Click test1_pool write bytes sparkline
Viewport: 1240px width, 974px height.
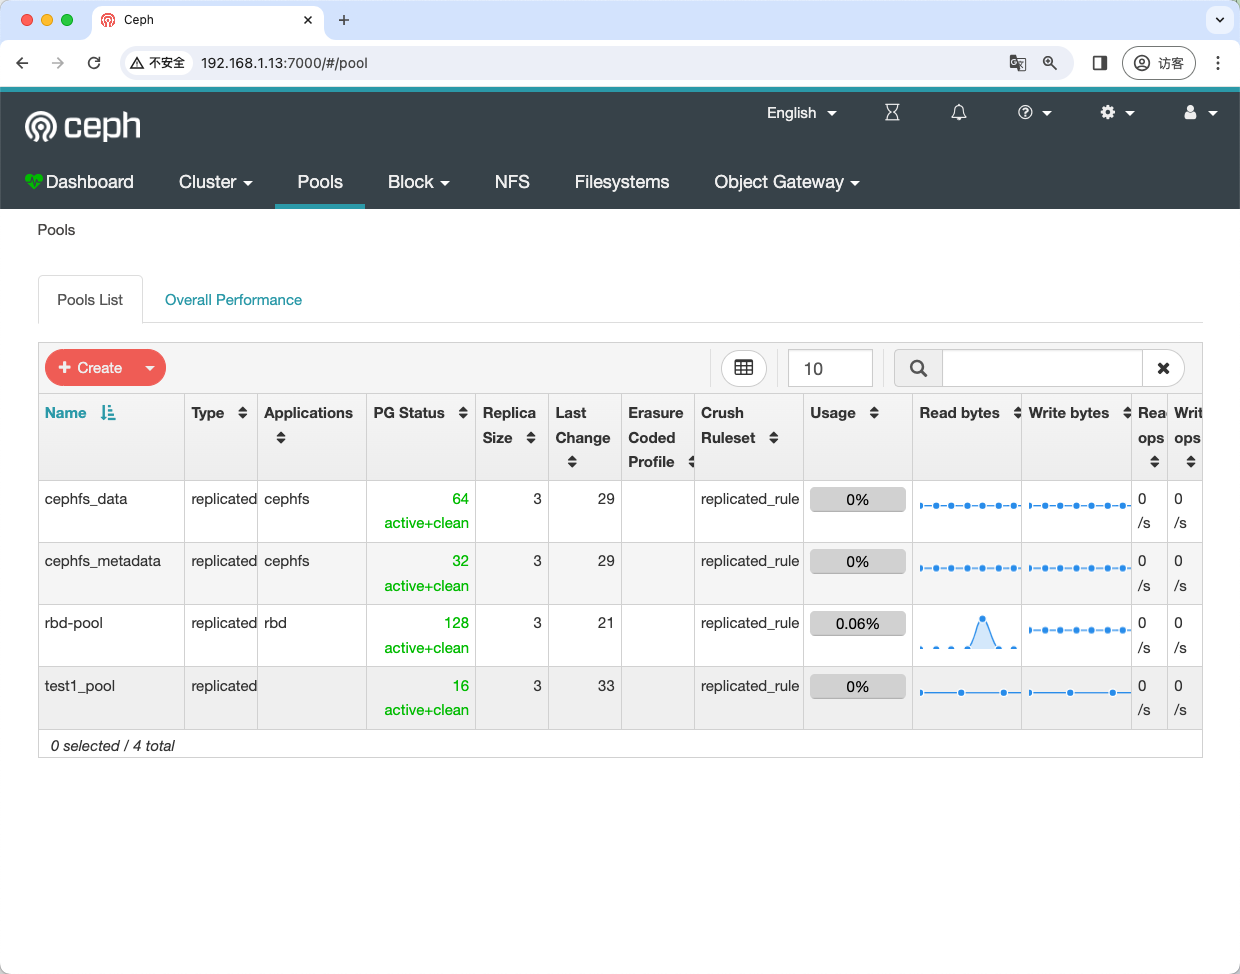pos(1079,692)
